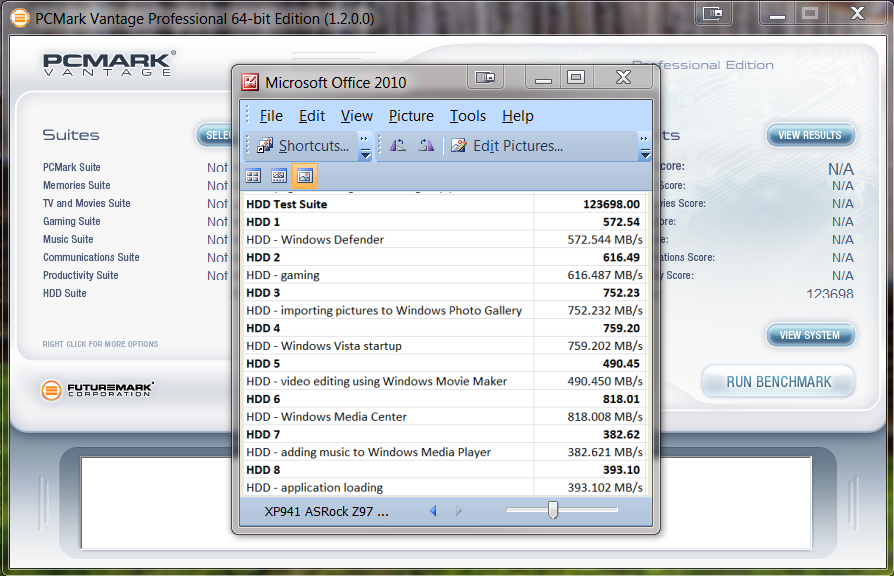This screenshot has height=576, width=894.
Task: Rotate picture left using toolbar icon
Action: click(398, 146)
